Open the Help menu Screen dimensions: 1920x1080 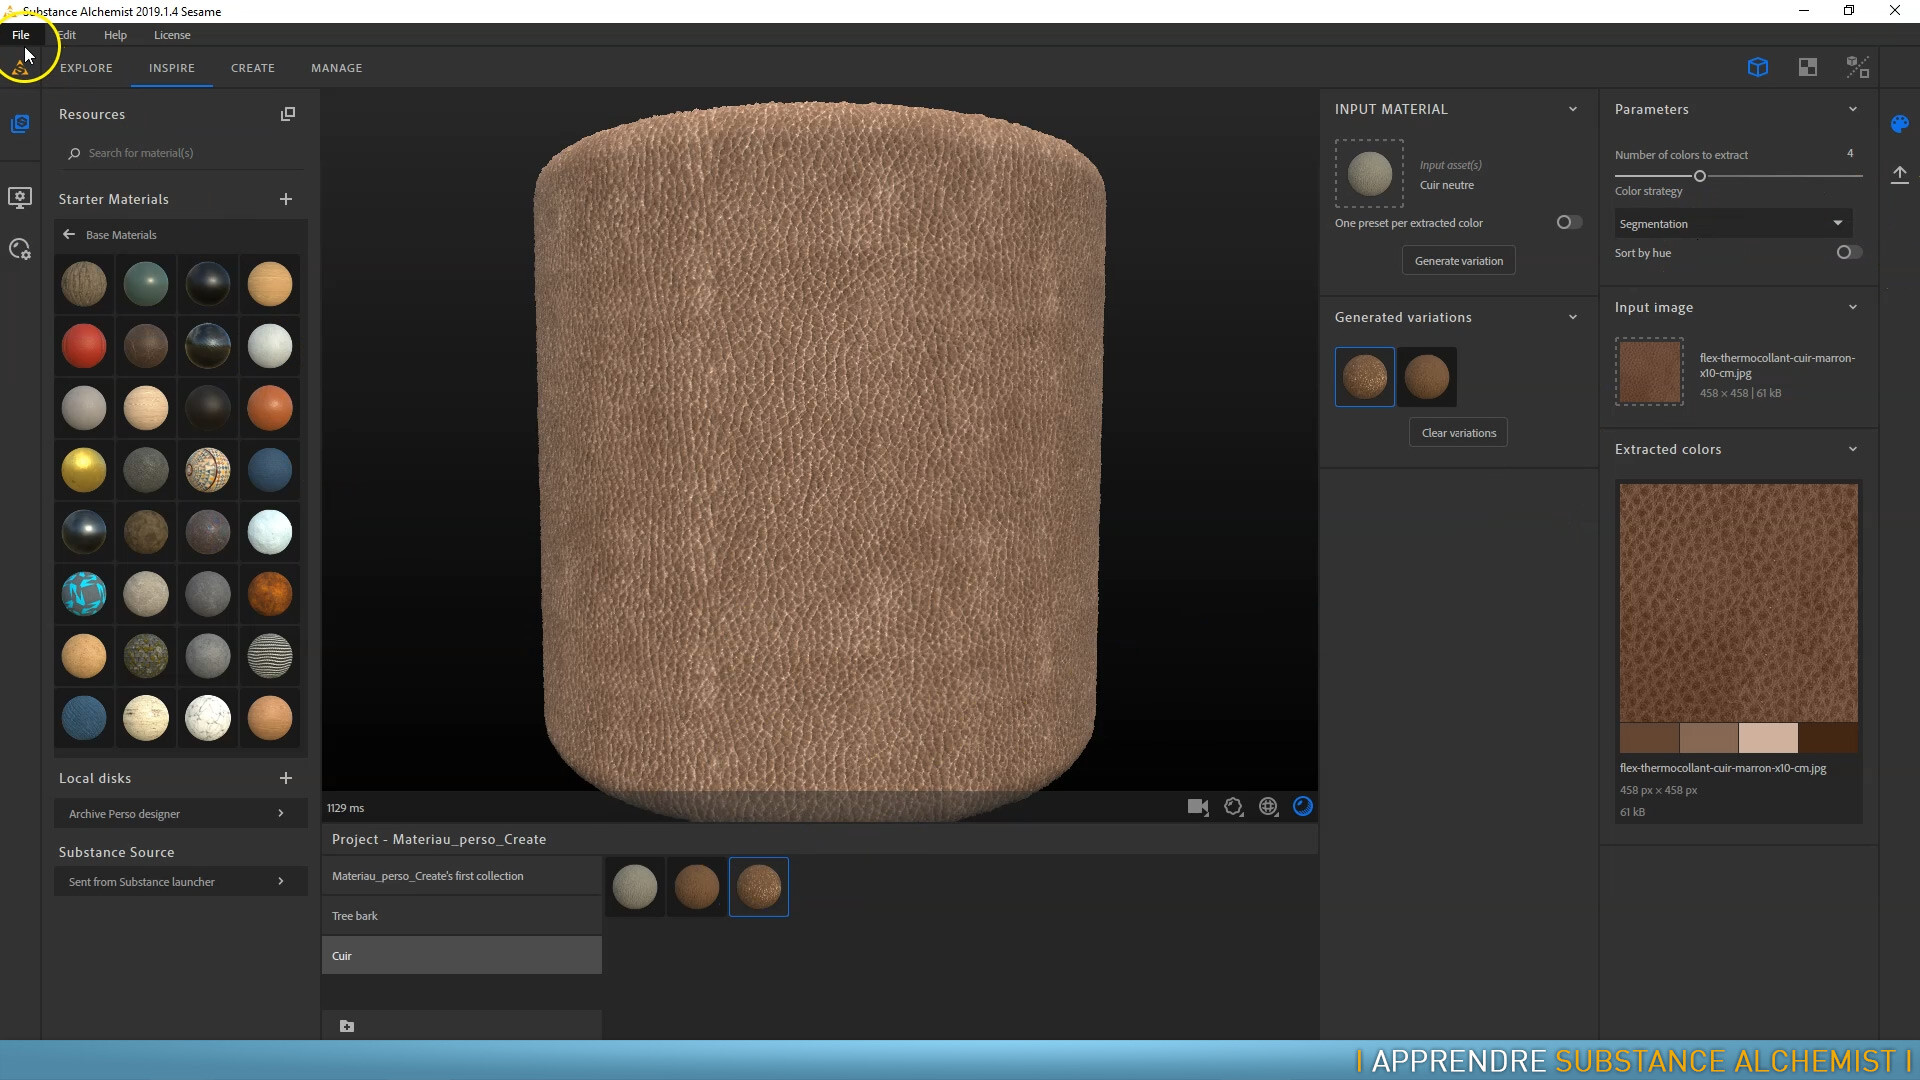pyautogui.click(x=115, y=35)
